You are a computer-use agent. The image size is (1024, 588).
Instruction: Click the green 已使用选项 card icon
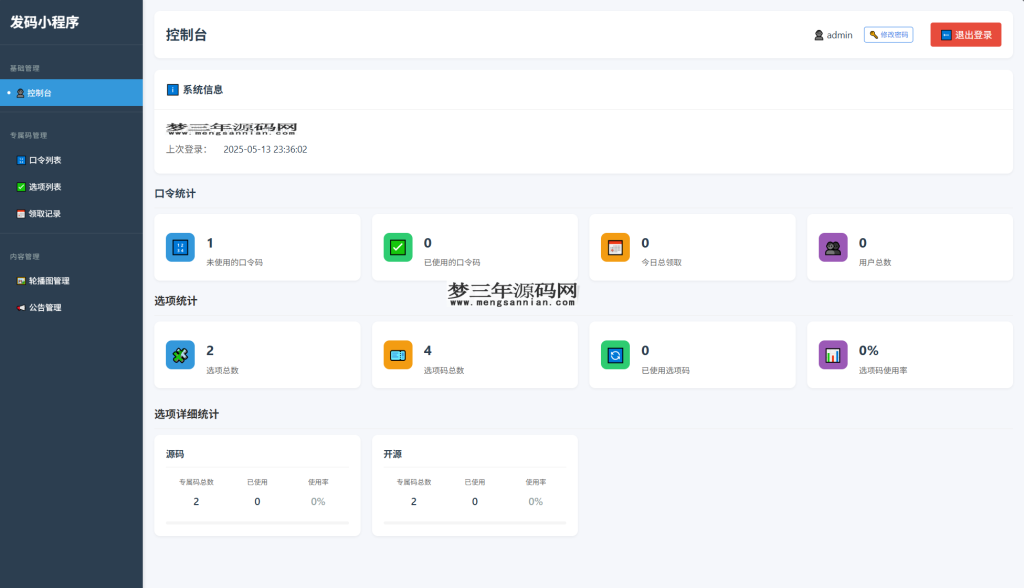click(614, 354)
